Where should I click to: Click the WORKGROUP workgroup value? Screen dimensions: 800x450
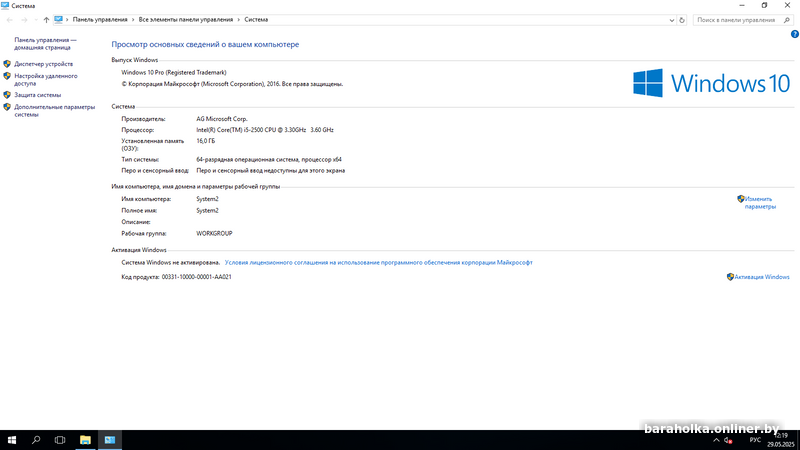(x=214, y=233)
